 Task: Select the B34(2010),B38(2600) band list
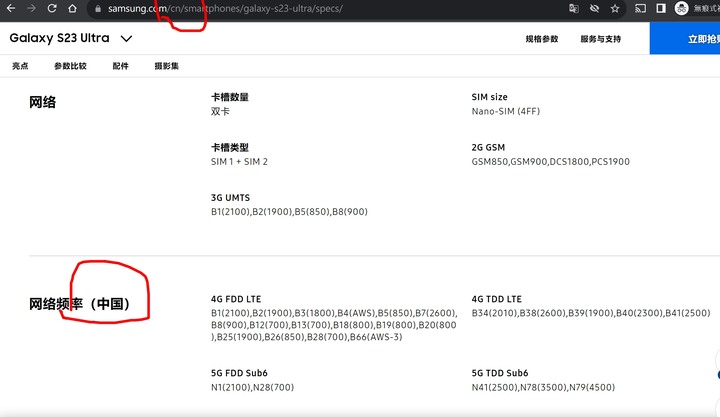pos(591,313)
